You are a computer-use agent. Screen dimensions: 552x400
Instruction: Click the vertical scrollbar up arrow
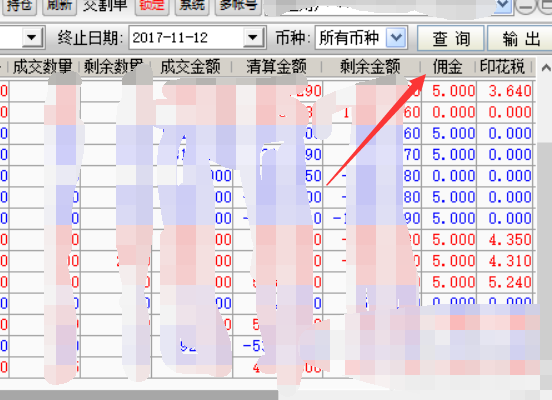pos(545,67)
